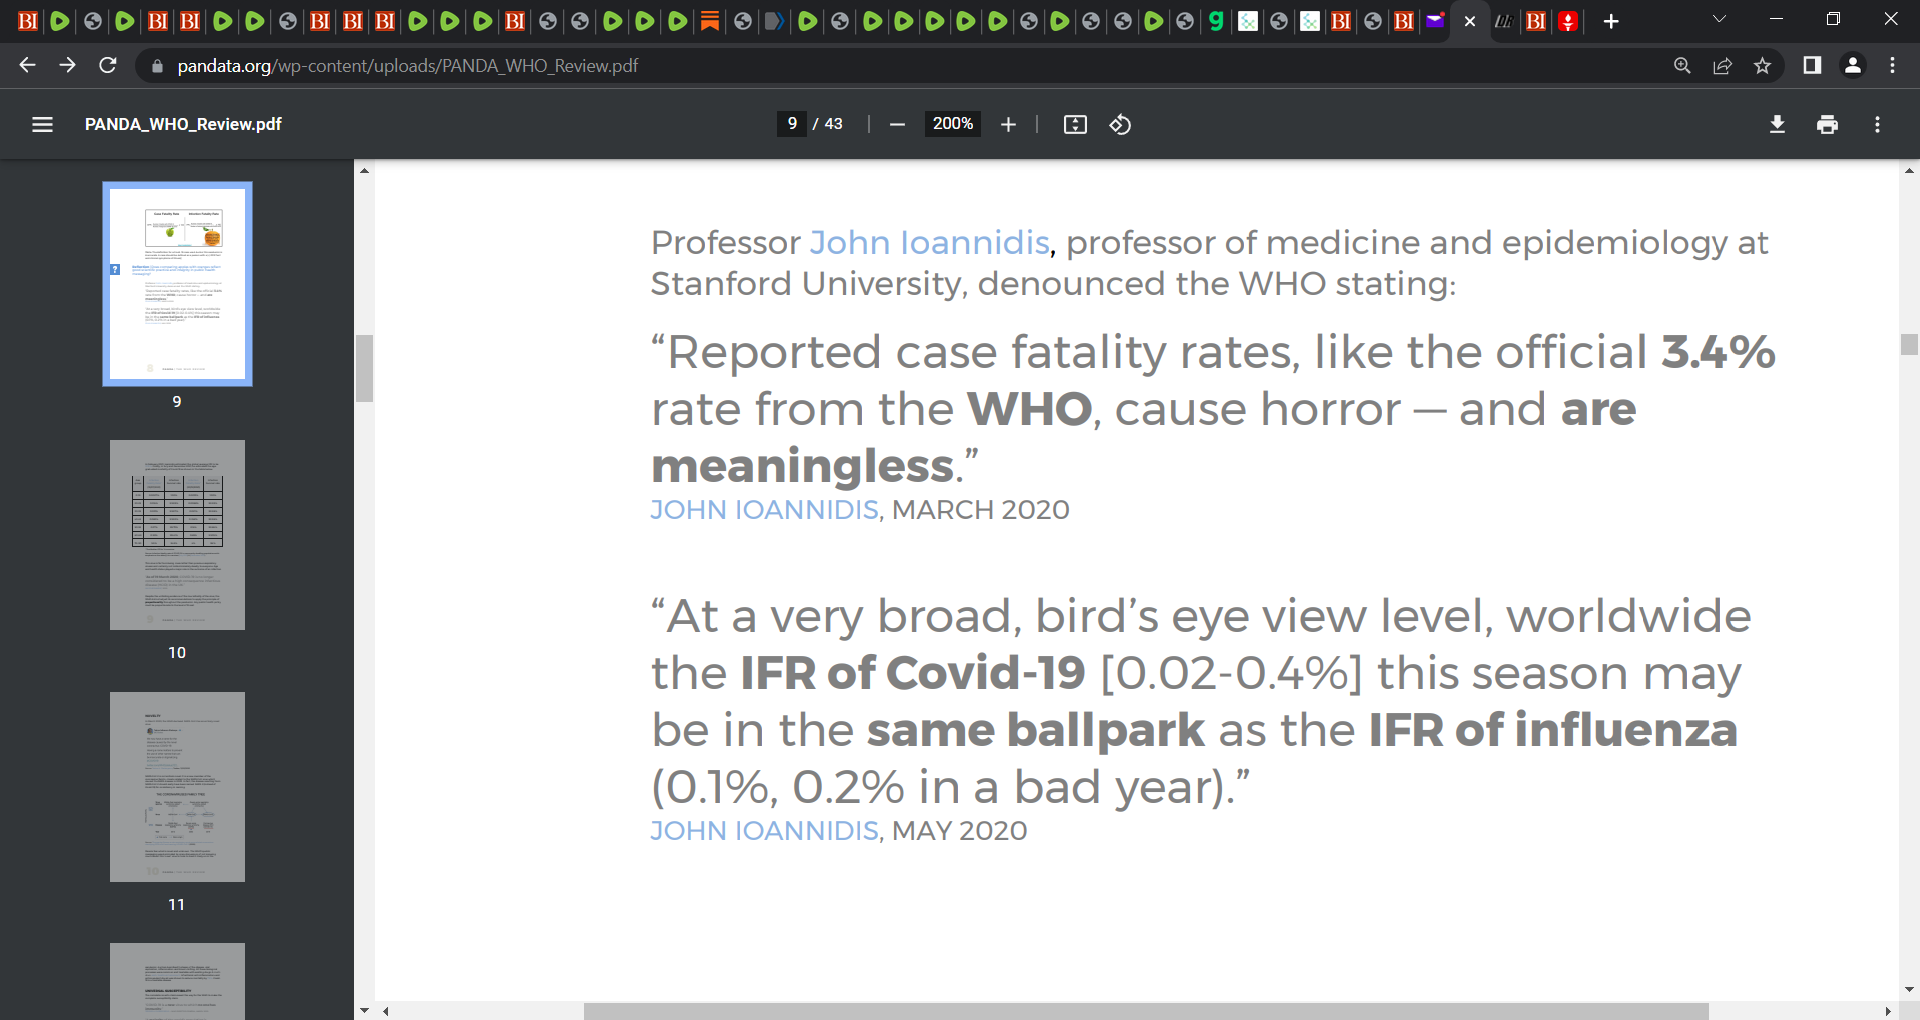Image resolution: width=1920 pixels, height=1020 pixels.
Task: Open the PDF sidebar menu hamburger icon
Action: [42, 124]
